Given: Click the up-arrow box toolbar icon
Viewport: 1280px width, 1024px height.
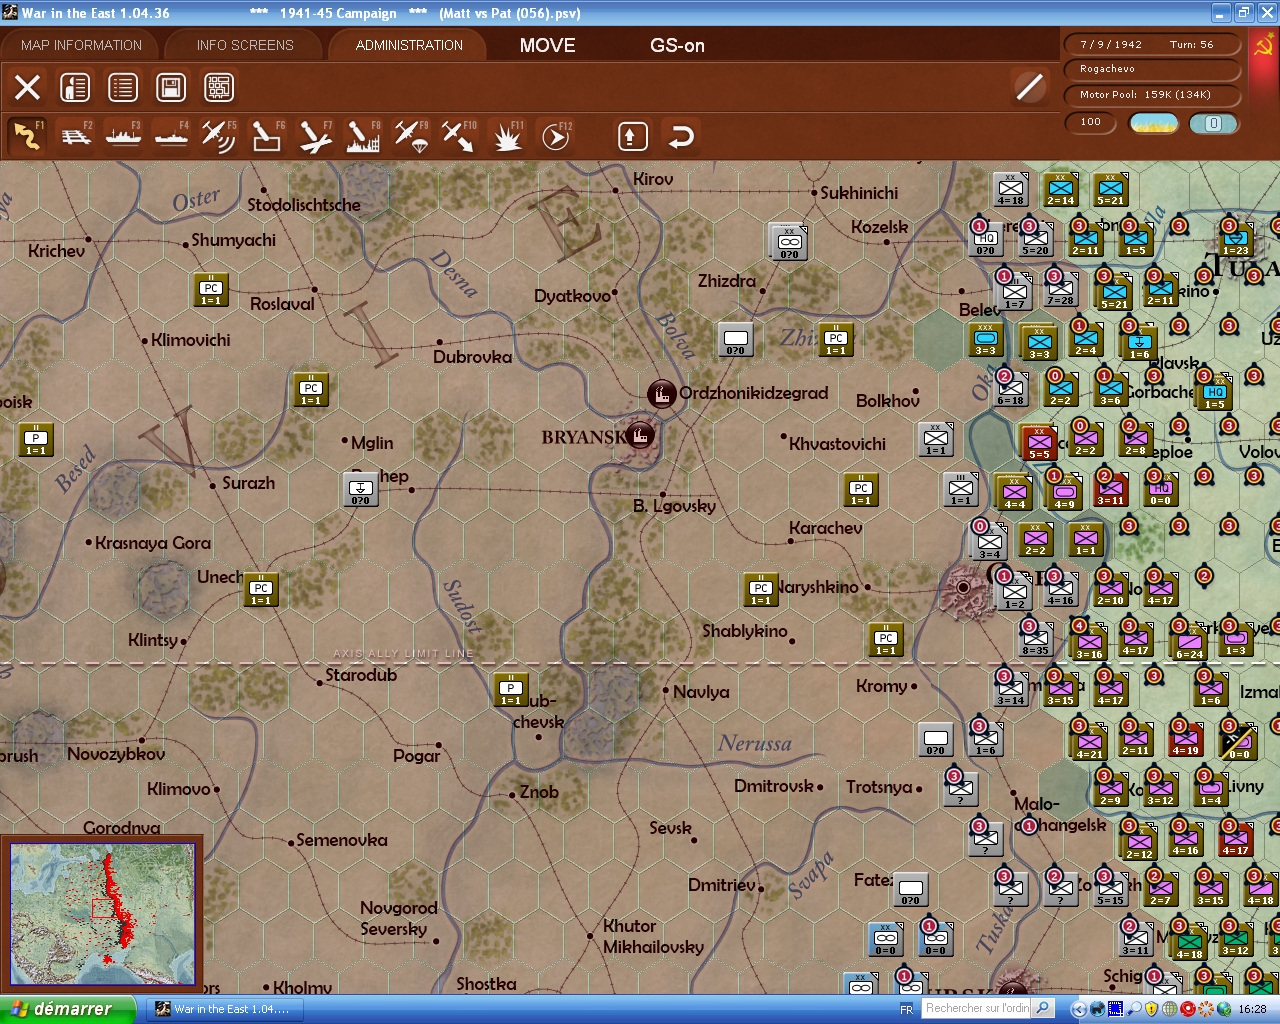Looking at the screenshot, I should click(x=632, y=136).
